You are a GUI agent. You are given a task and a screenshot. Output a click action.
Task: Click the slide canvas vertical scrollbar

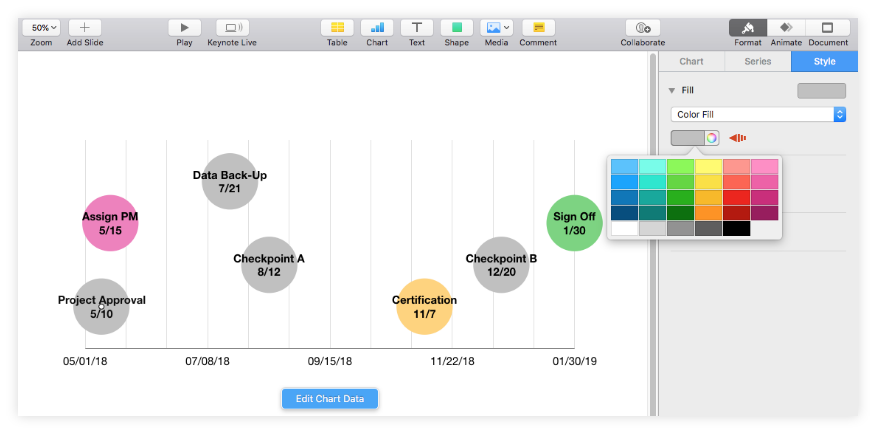(x=652, y=233)
